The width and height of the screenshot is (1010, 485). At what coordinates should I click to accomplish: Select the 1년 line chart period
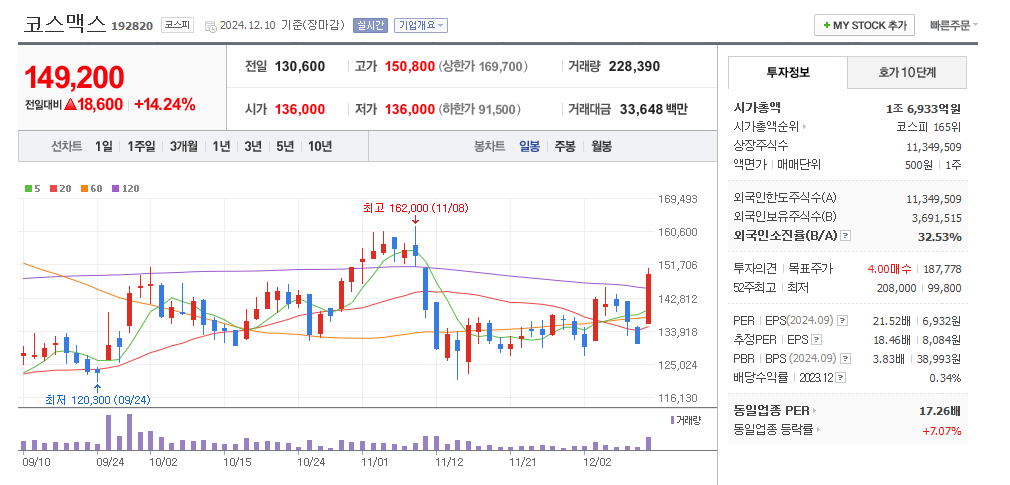click(221, 146)
